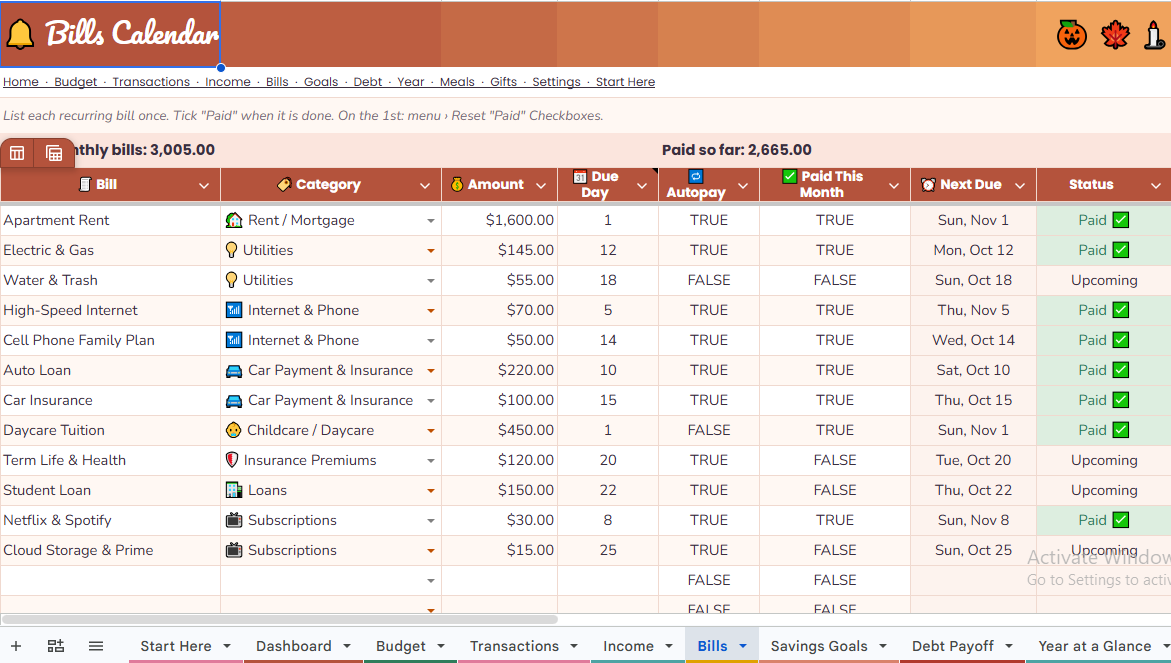Screen dimensions: 1171x663
Task: Click the building icon beside Loans
Action: [x=234, y=490]
